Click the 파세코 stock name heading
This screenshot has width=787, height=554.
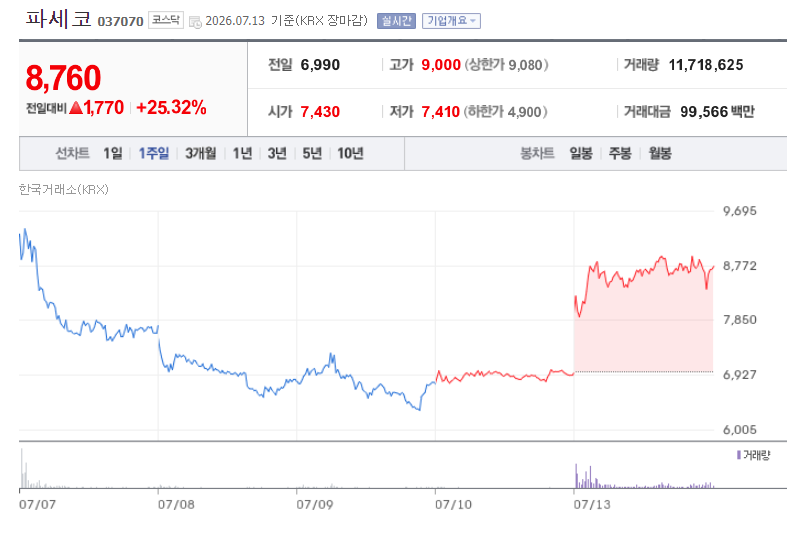click(59, 19)
